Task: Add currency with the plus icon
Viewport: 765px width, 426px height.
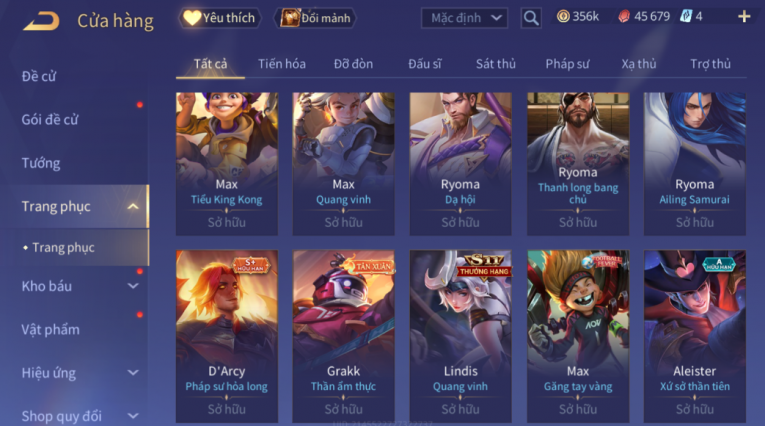Action: point(744,17)
